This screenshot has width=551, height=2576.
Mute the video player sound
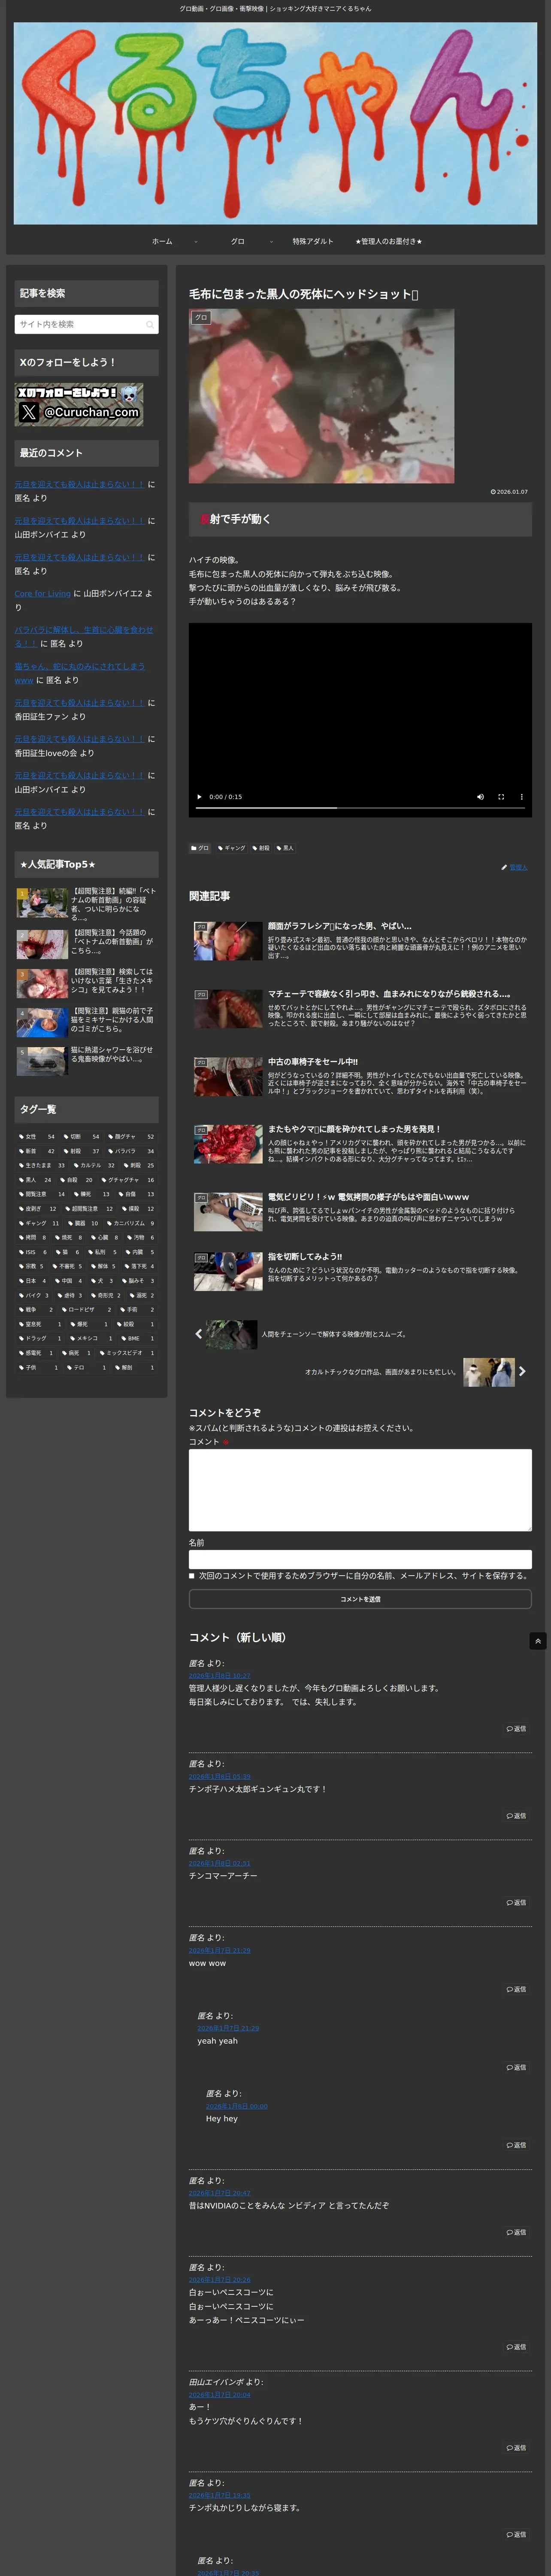tap(480, 797)
